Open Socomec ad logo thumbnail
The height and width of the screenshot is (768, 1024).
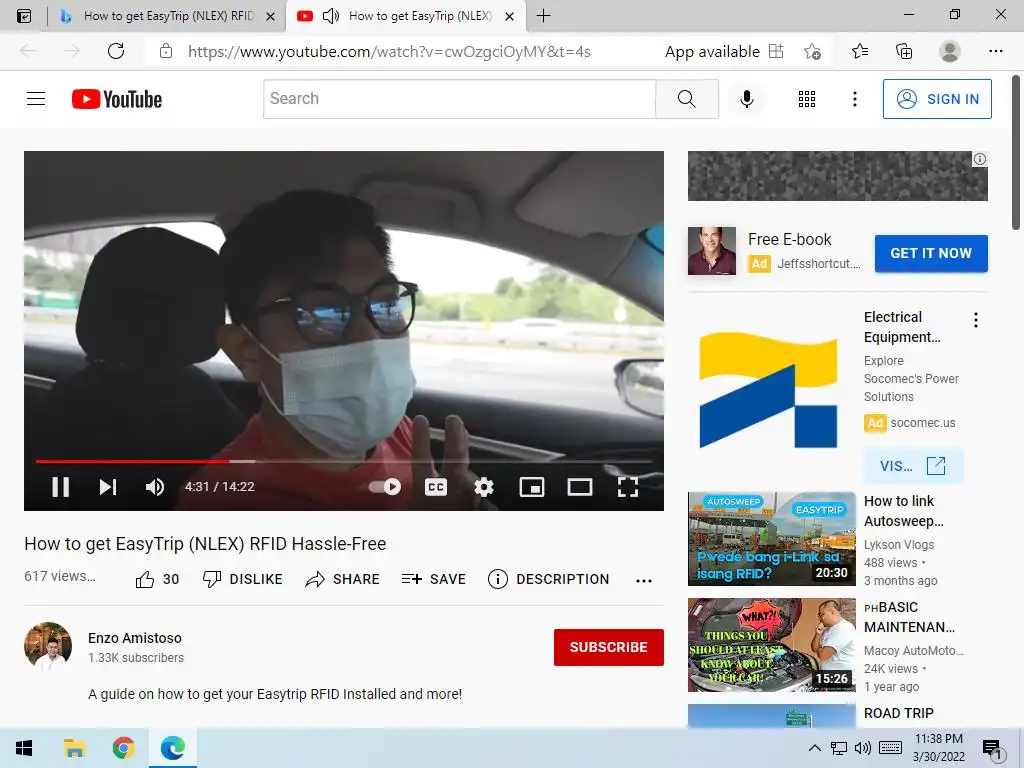click(x=768, y=390)
